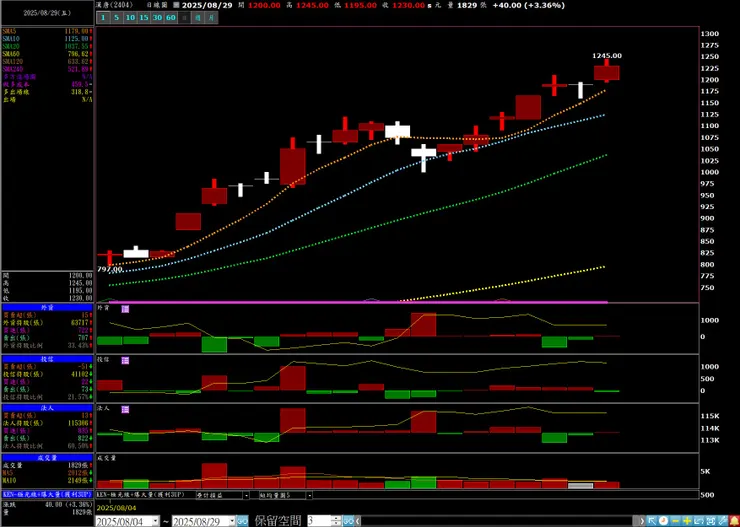Click the SMA10 legend row
740x527 pixels.
pyautogui.click(x=47, y=38)
